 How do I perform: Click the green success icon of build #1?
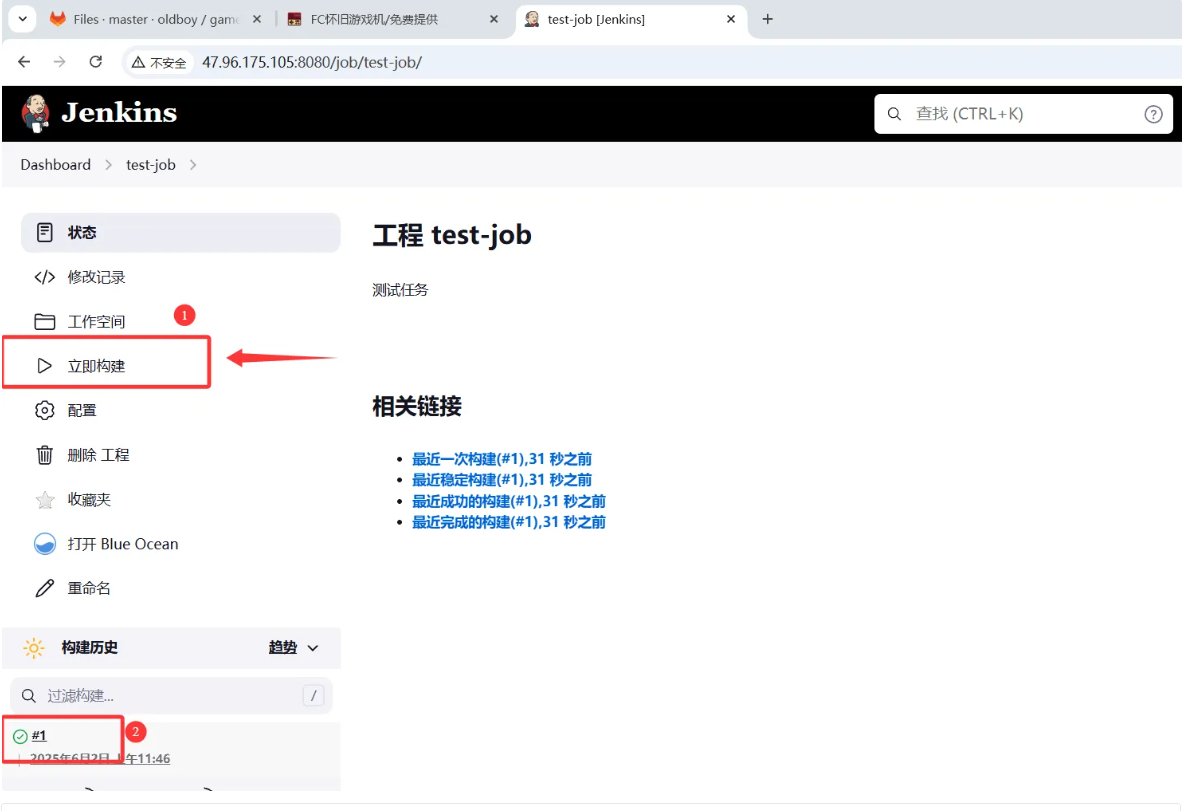click(20, 737)
